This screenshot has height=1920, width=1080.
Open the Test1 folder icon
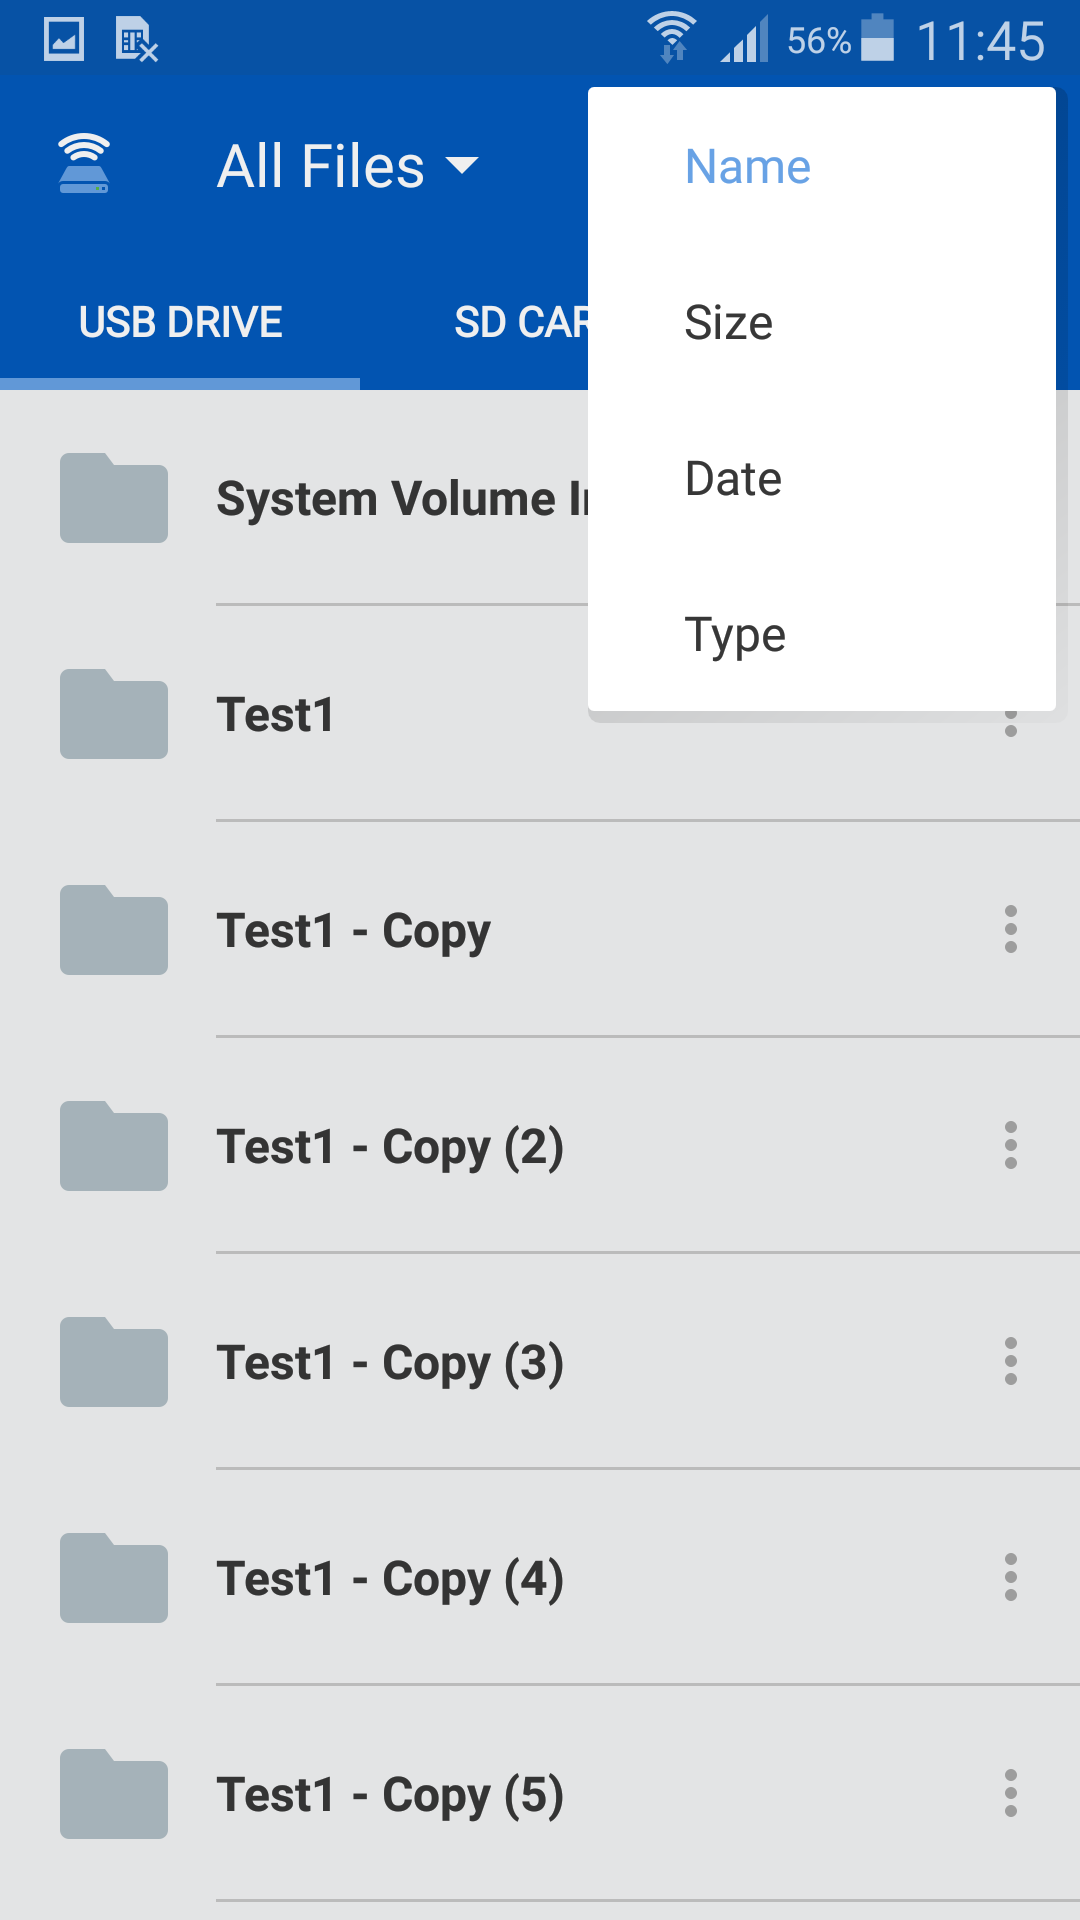click(x=114, y=714)
